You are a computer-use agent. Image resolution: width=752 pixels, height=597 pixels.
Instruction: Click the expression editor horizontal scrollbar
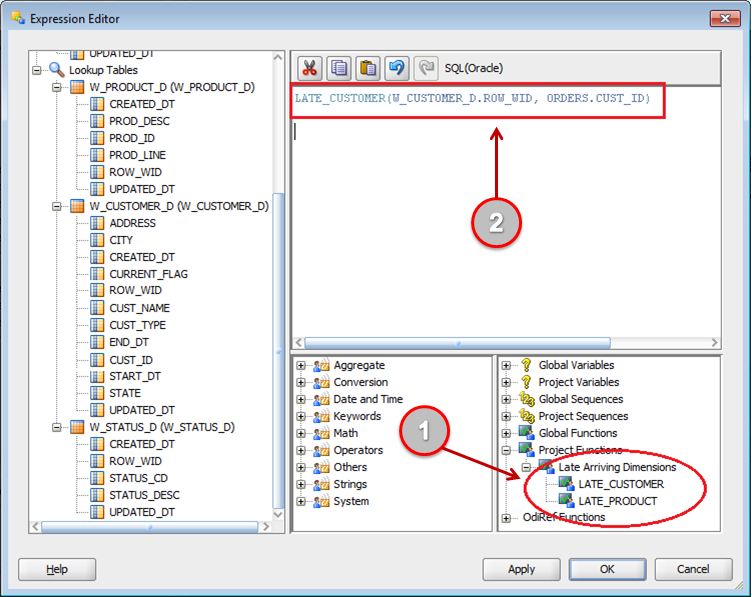tap(458, 343)
